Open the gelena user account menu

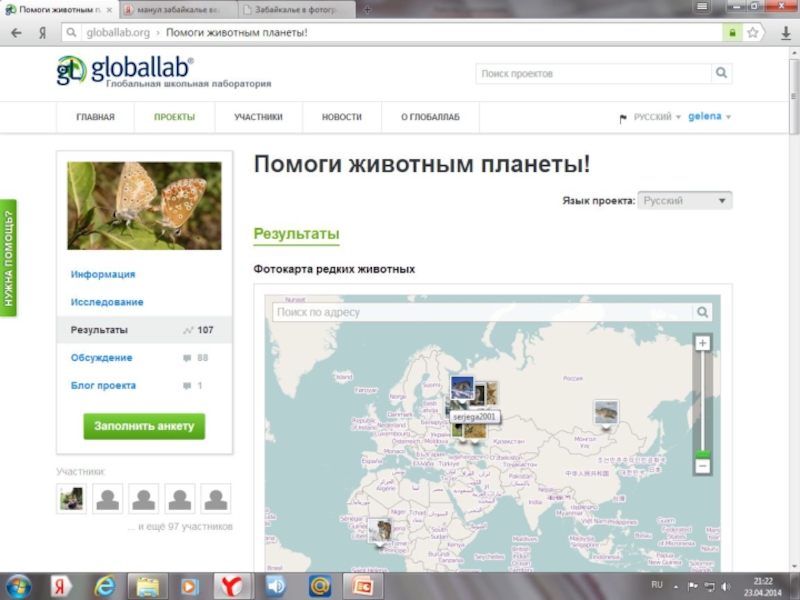pos(709,117)
